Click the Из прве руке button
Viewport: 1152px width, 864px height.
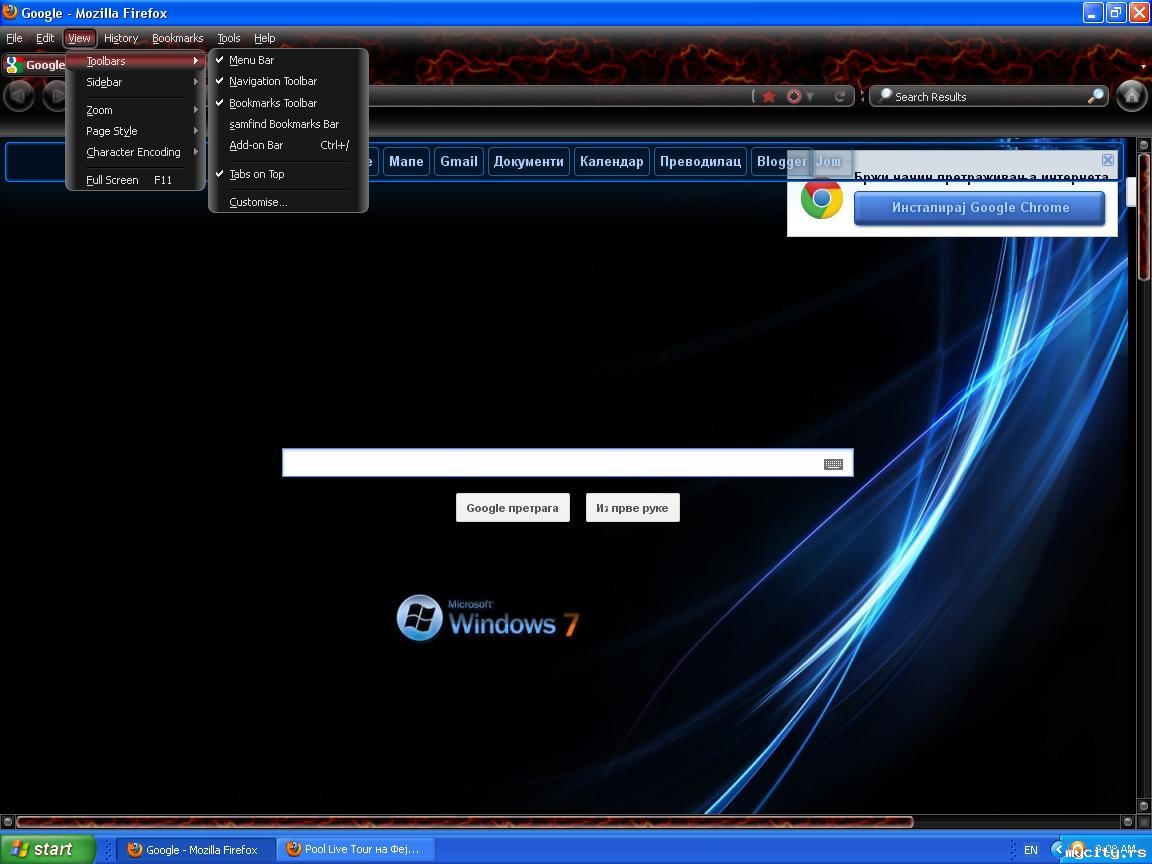633,508
